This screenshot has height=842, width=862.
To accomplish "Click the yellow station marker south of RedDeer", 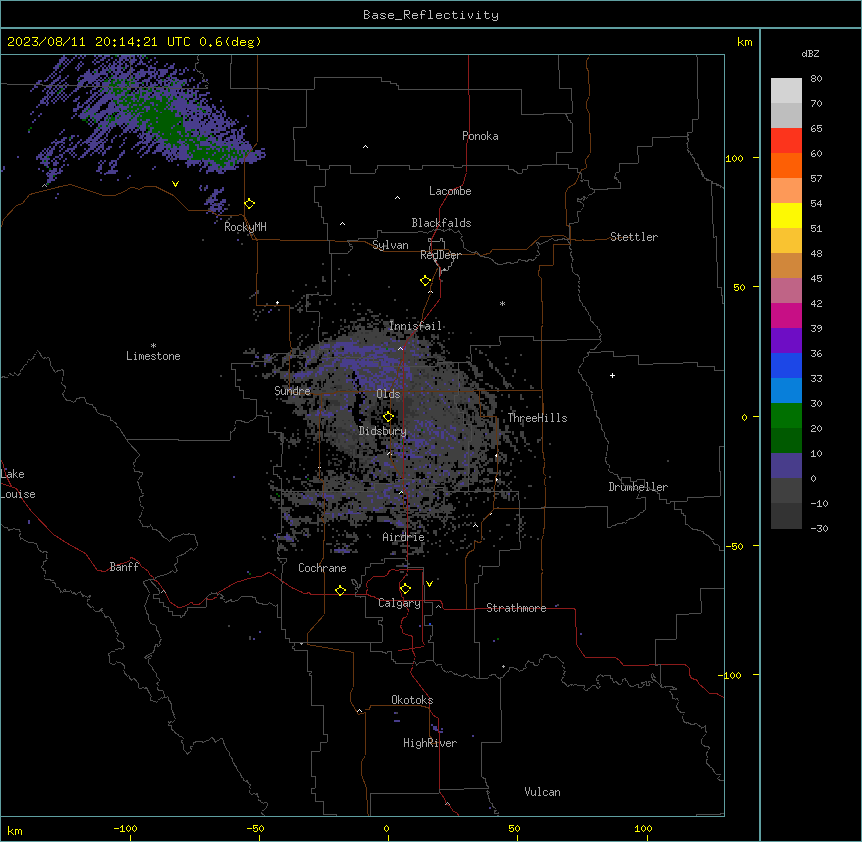I will pos(425,280).
